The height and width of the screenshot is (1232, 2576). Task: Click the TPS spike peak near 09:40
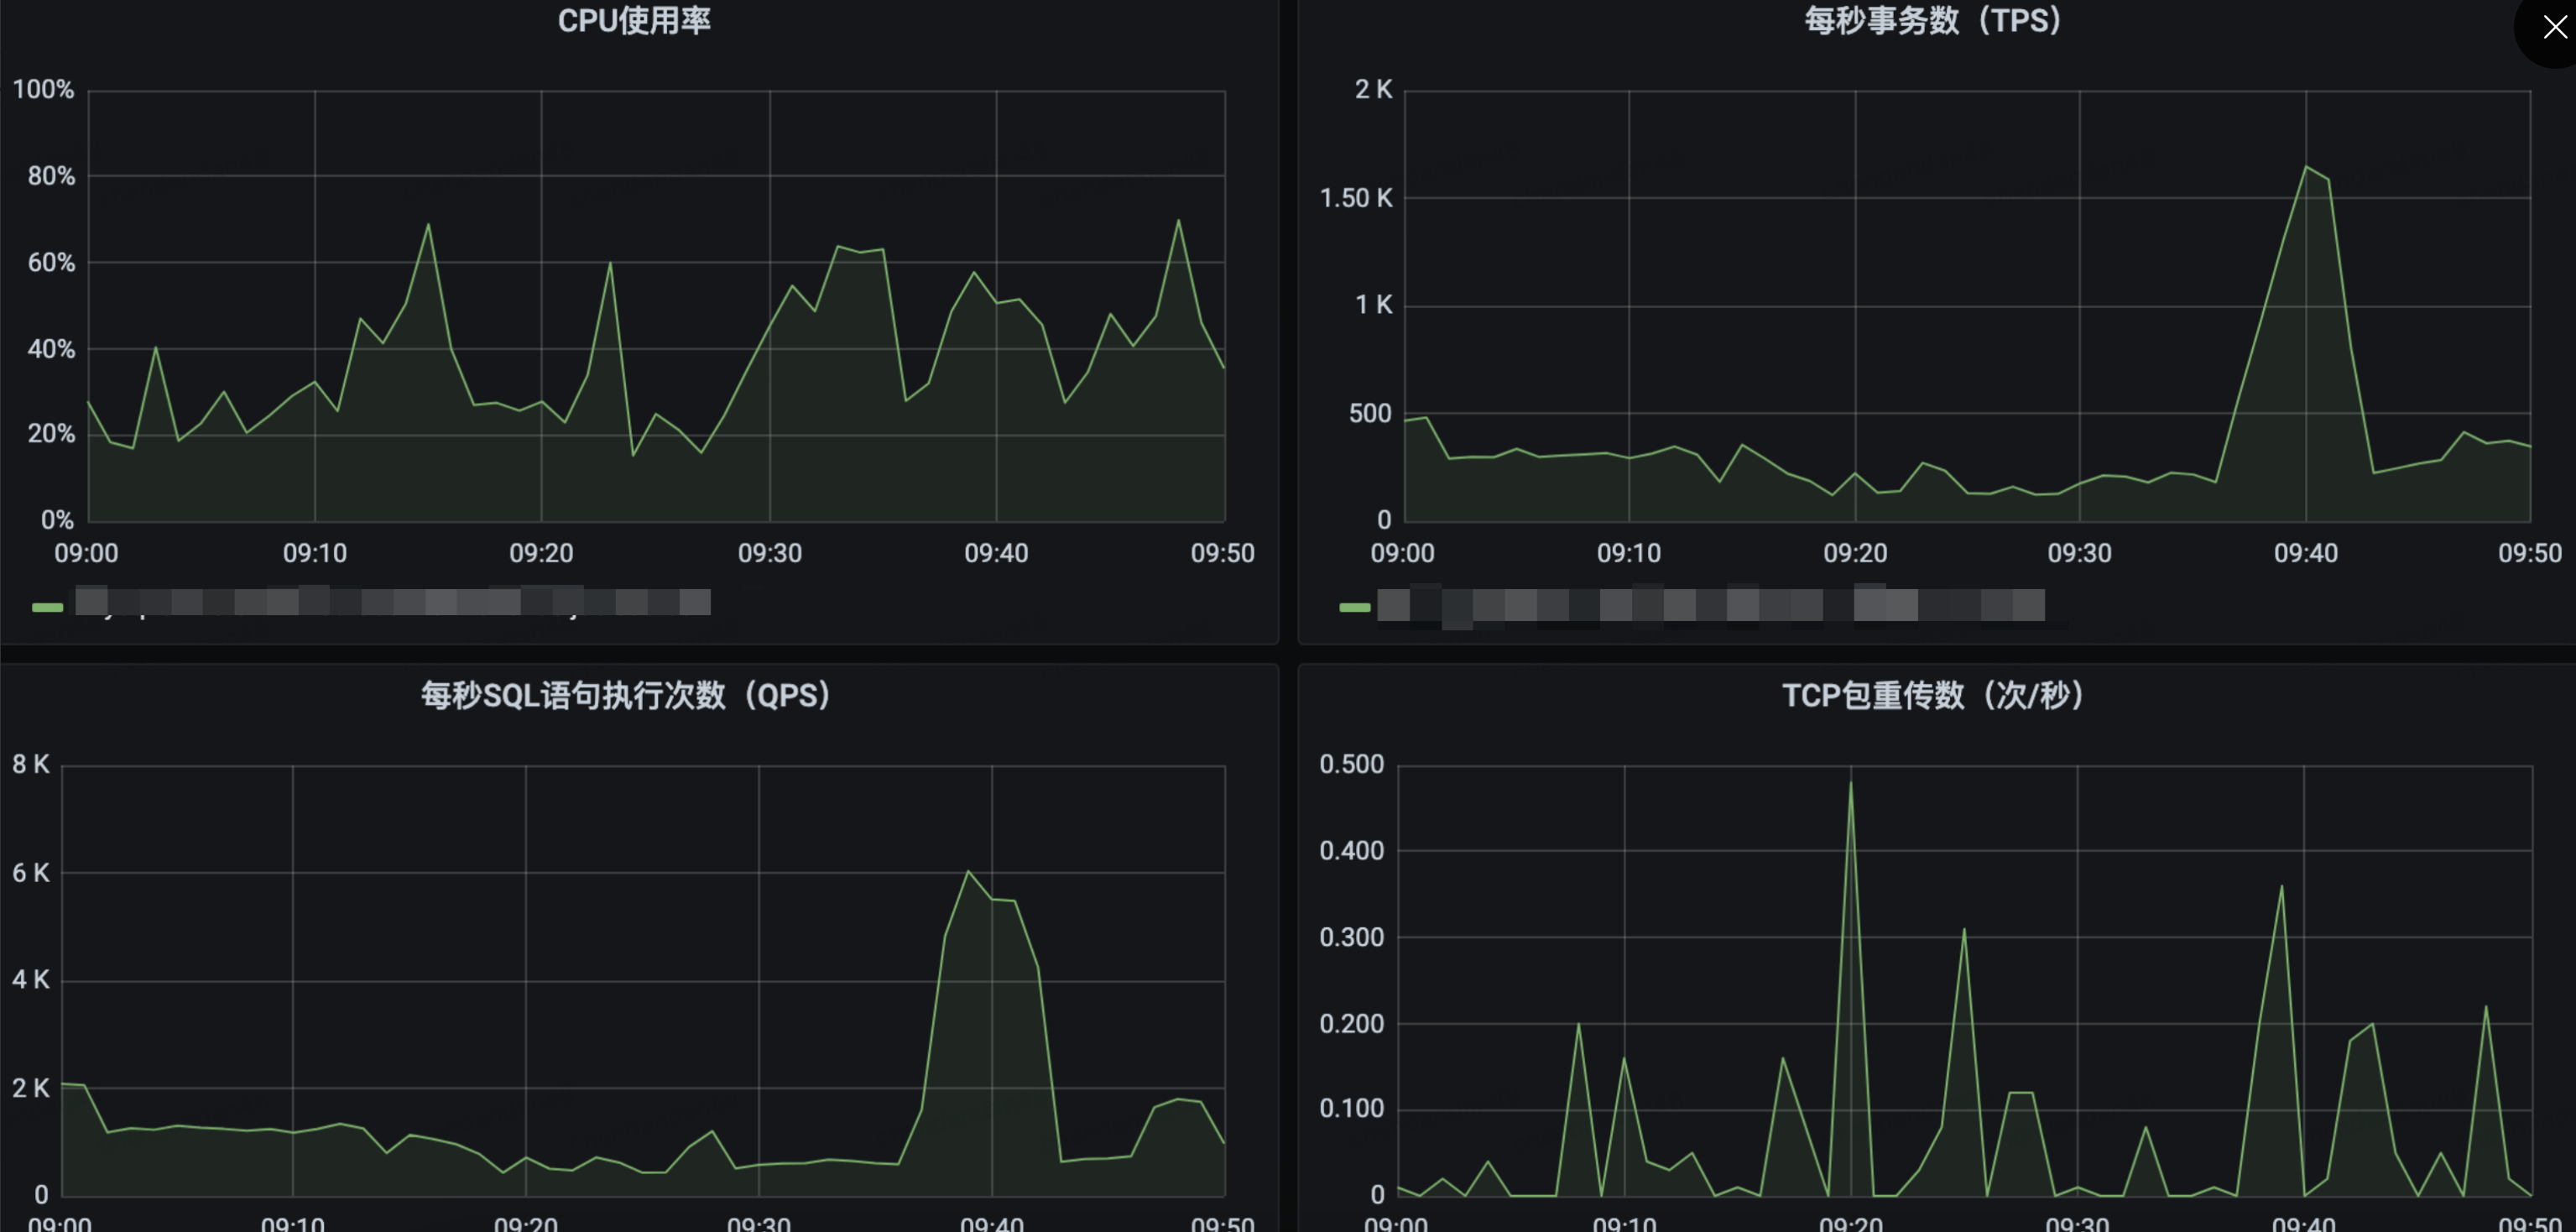click(2306, 167)
